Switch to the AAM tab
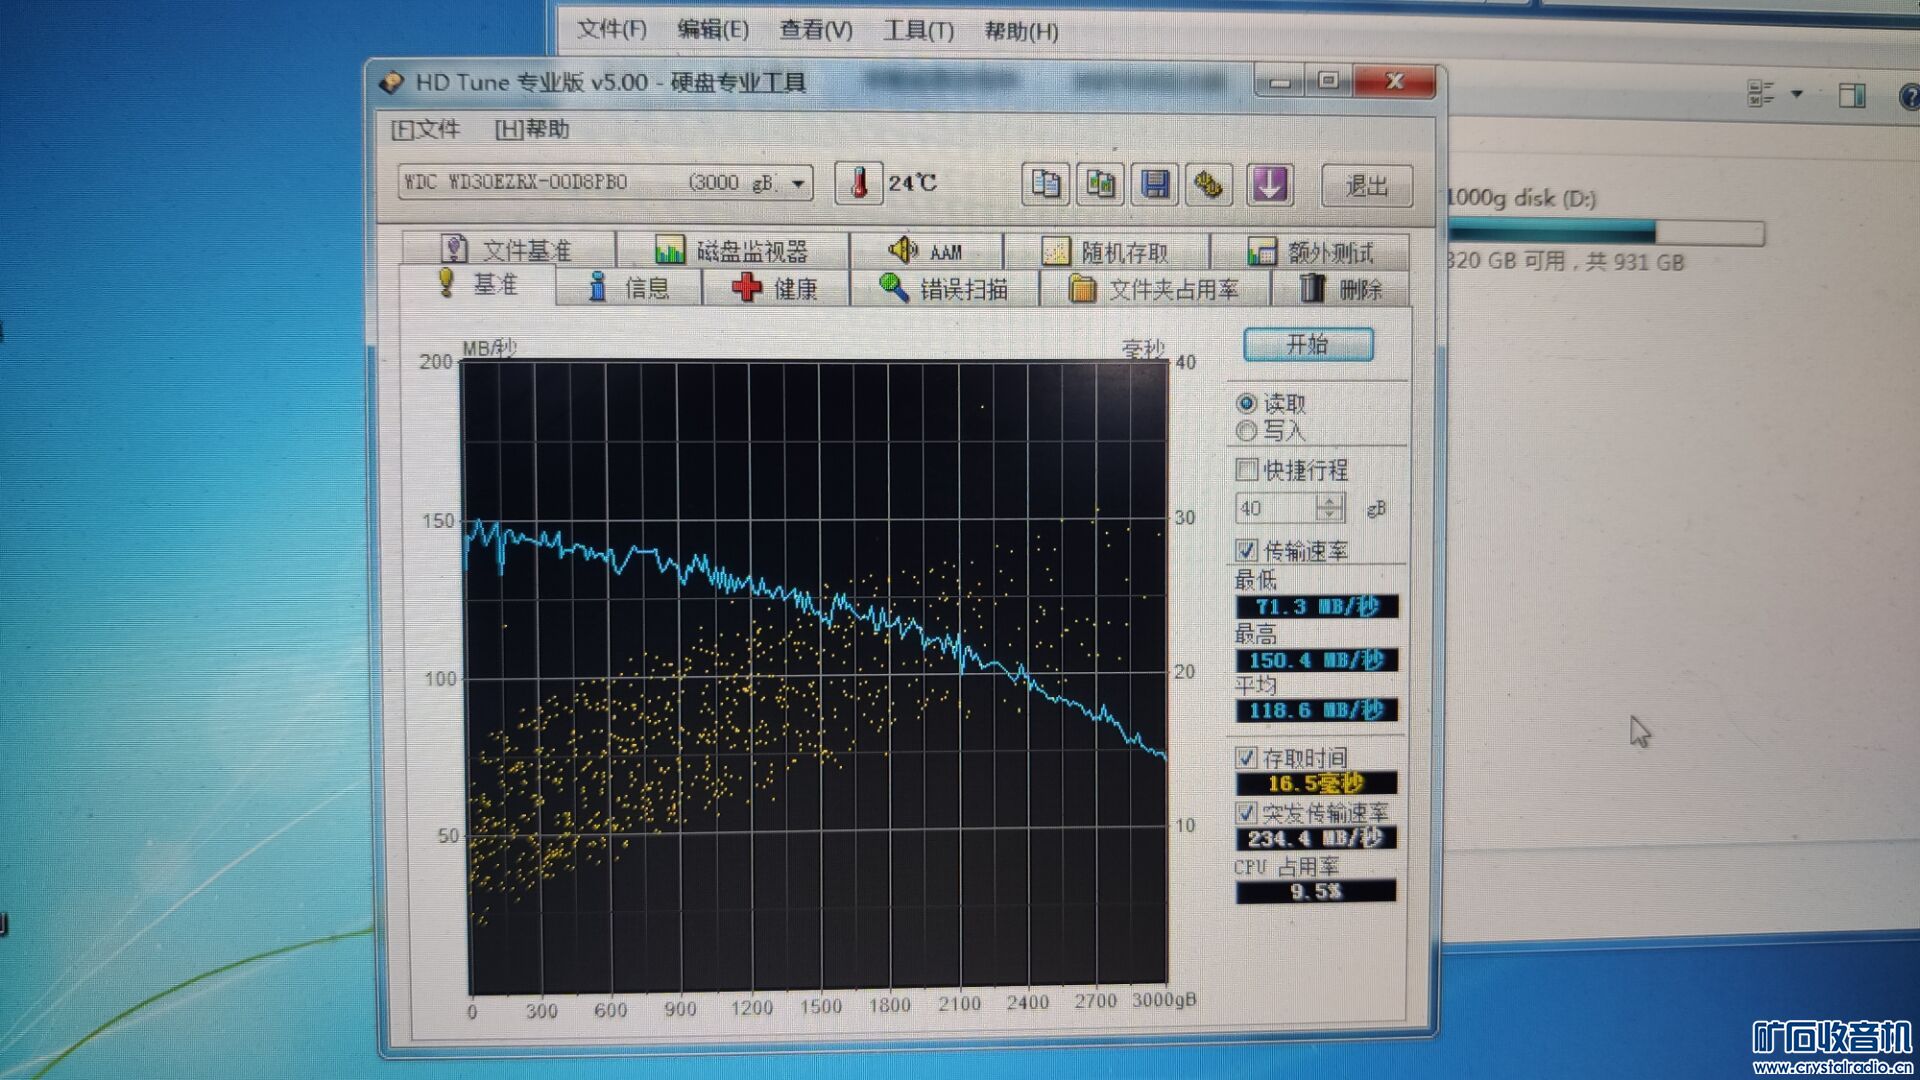1920x1080 pixels. (x=926, y=251)
